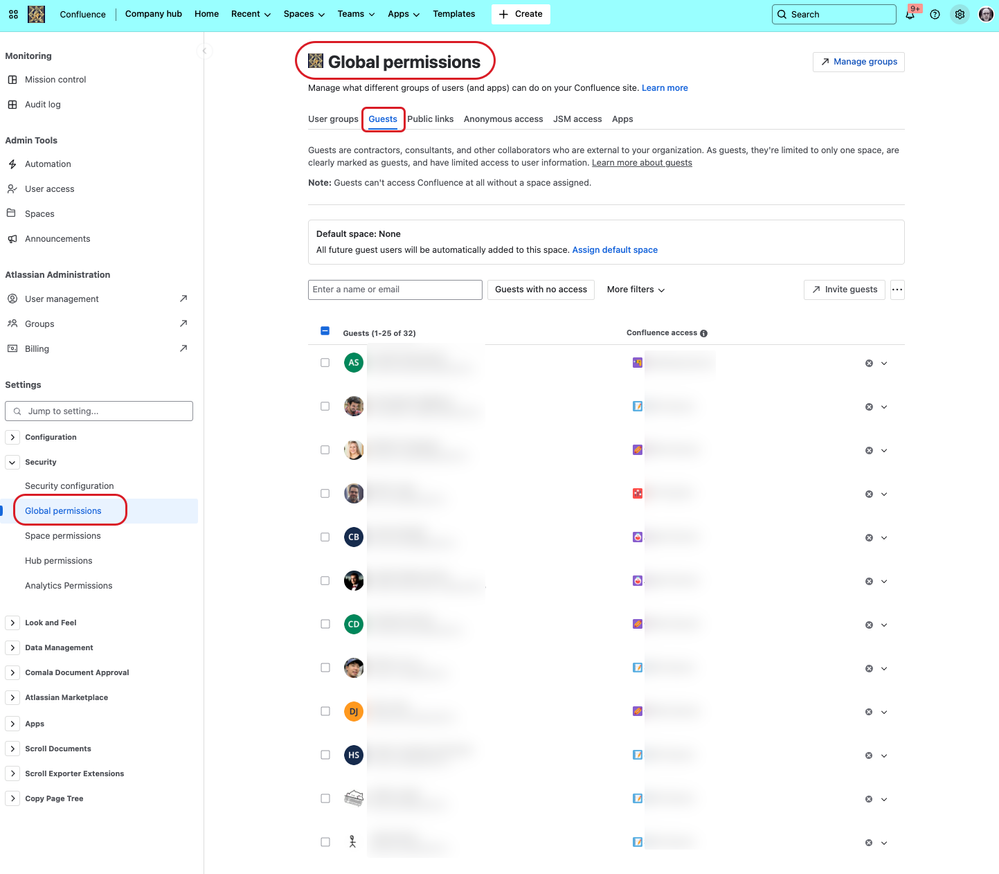
Task: Open the Spaces dropdown in top bar
Action: tap(304, 14)
